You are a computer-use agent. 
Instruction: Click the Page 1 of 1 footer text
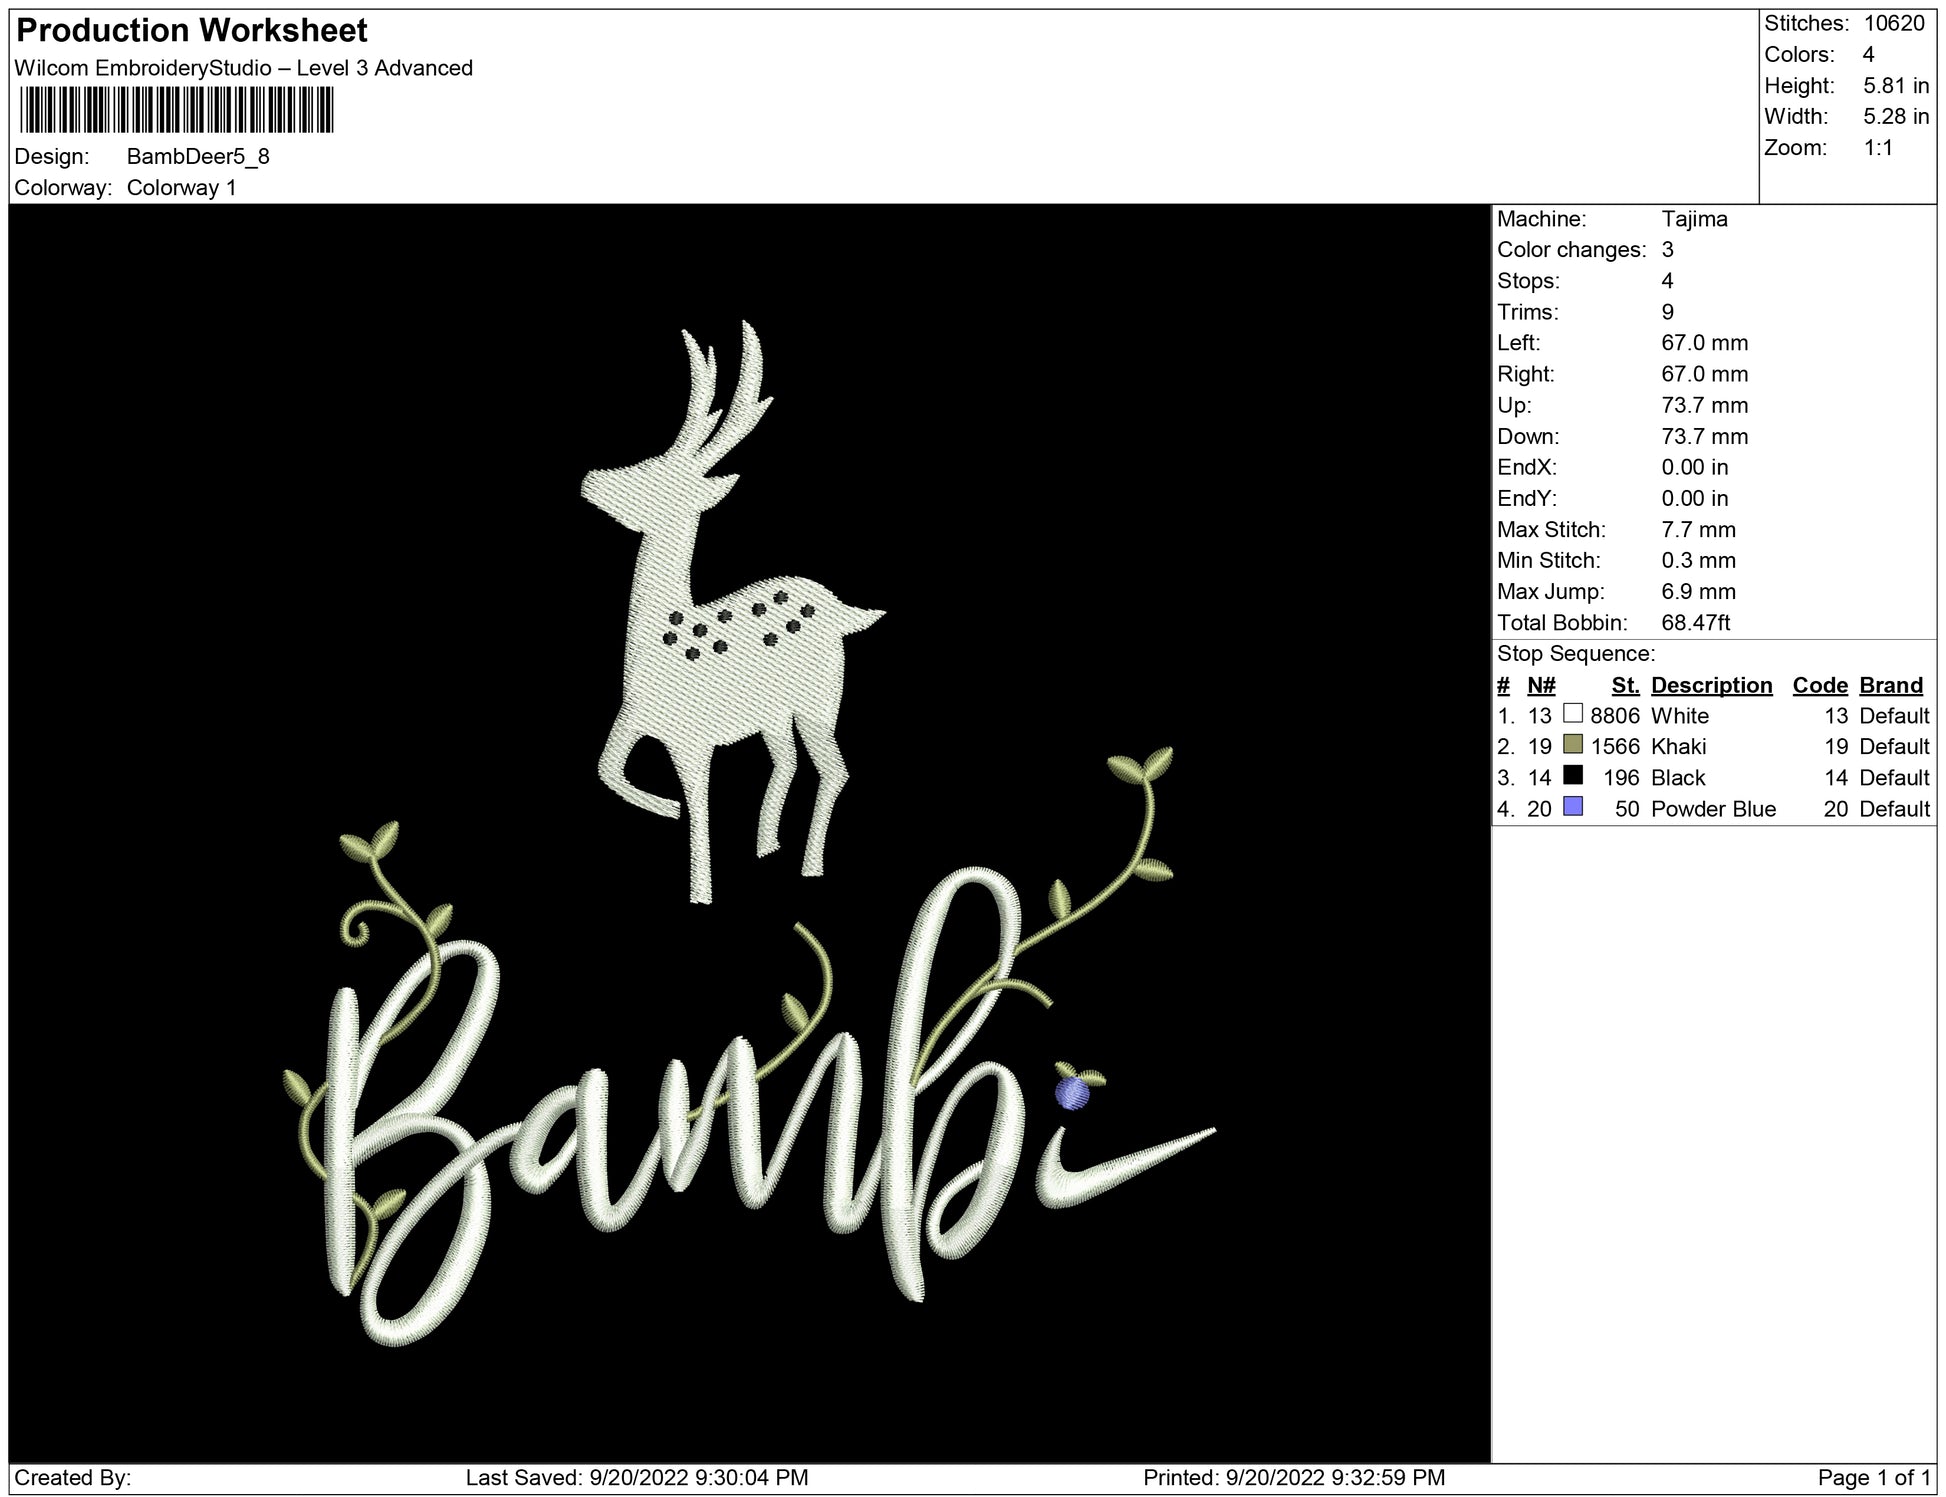(1872, 1477)
